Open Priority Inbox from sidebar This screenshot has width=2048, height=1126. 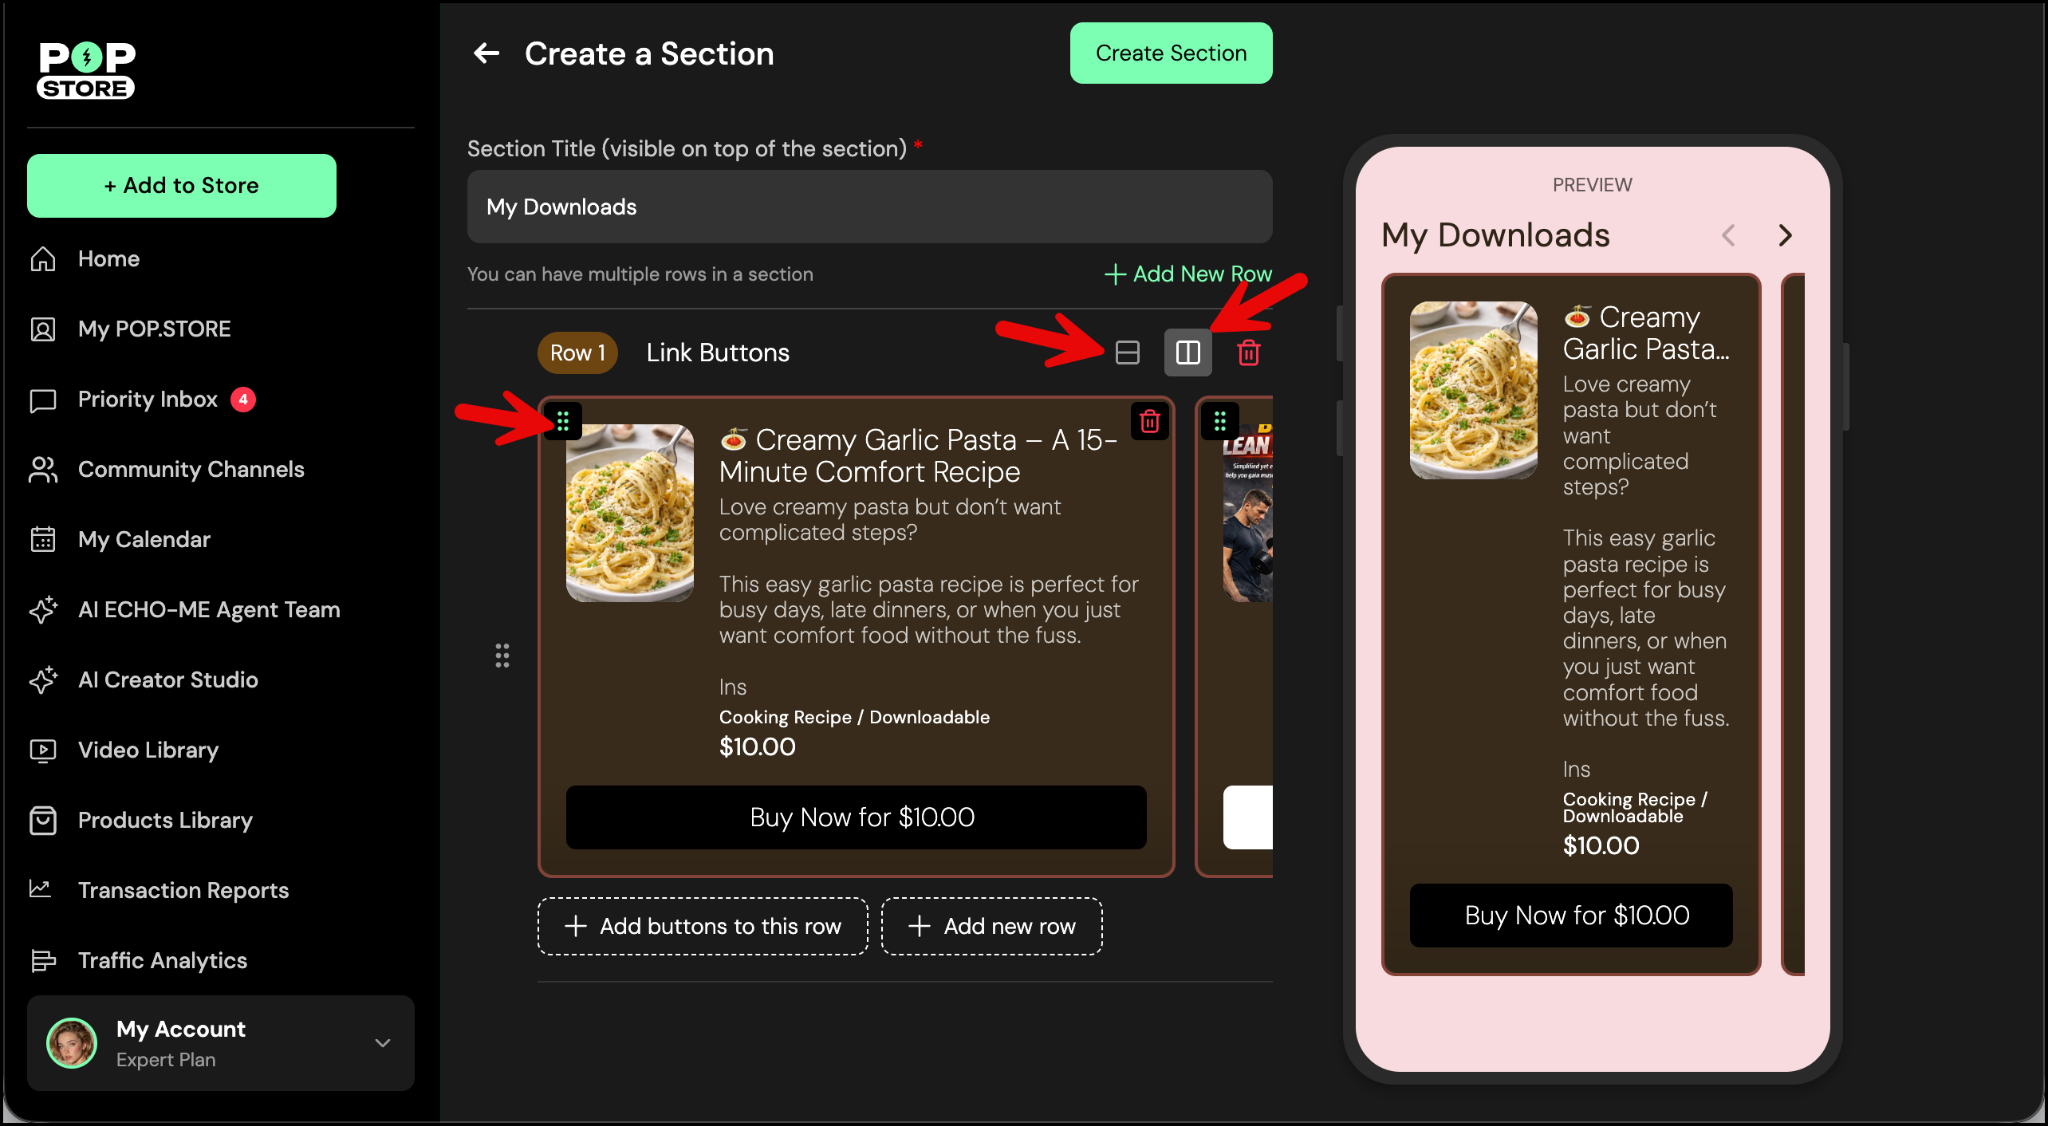click(148, 399)
